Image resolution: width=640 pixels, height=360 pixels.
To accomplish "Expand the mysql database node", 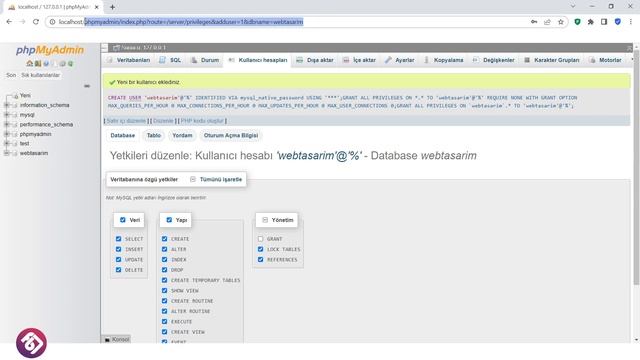I will click(x=6, y=115).
